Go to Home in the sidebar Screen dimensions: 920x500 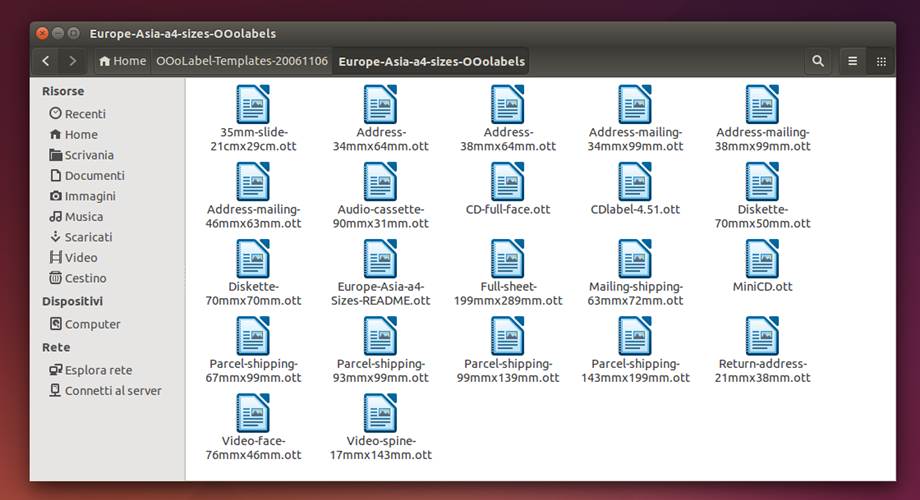click(x=74, y=134)
